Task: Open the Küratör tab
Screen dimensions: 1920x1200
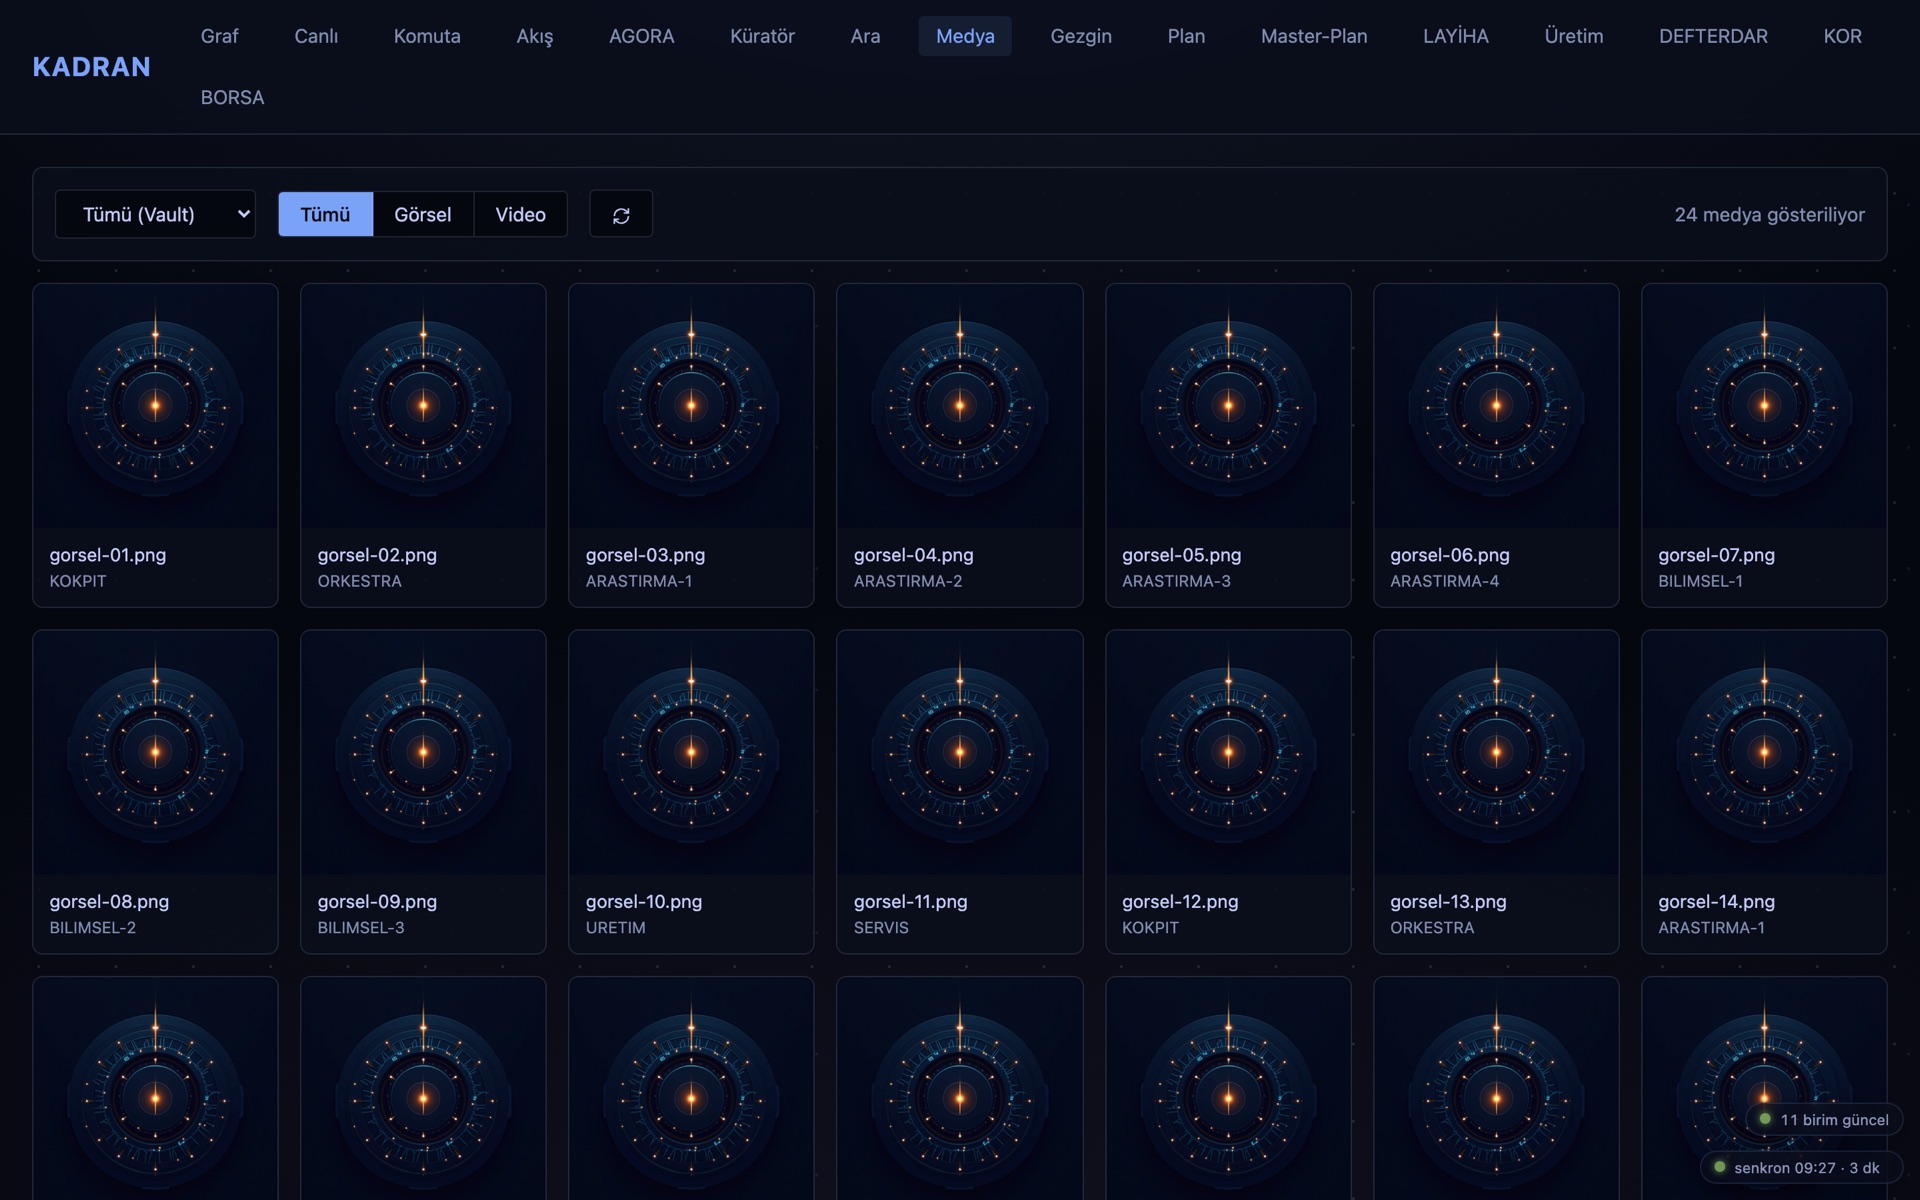Action: (762, 36)
